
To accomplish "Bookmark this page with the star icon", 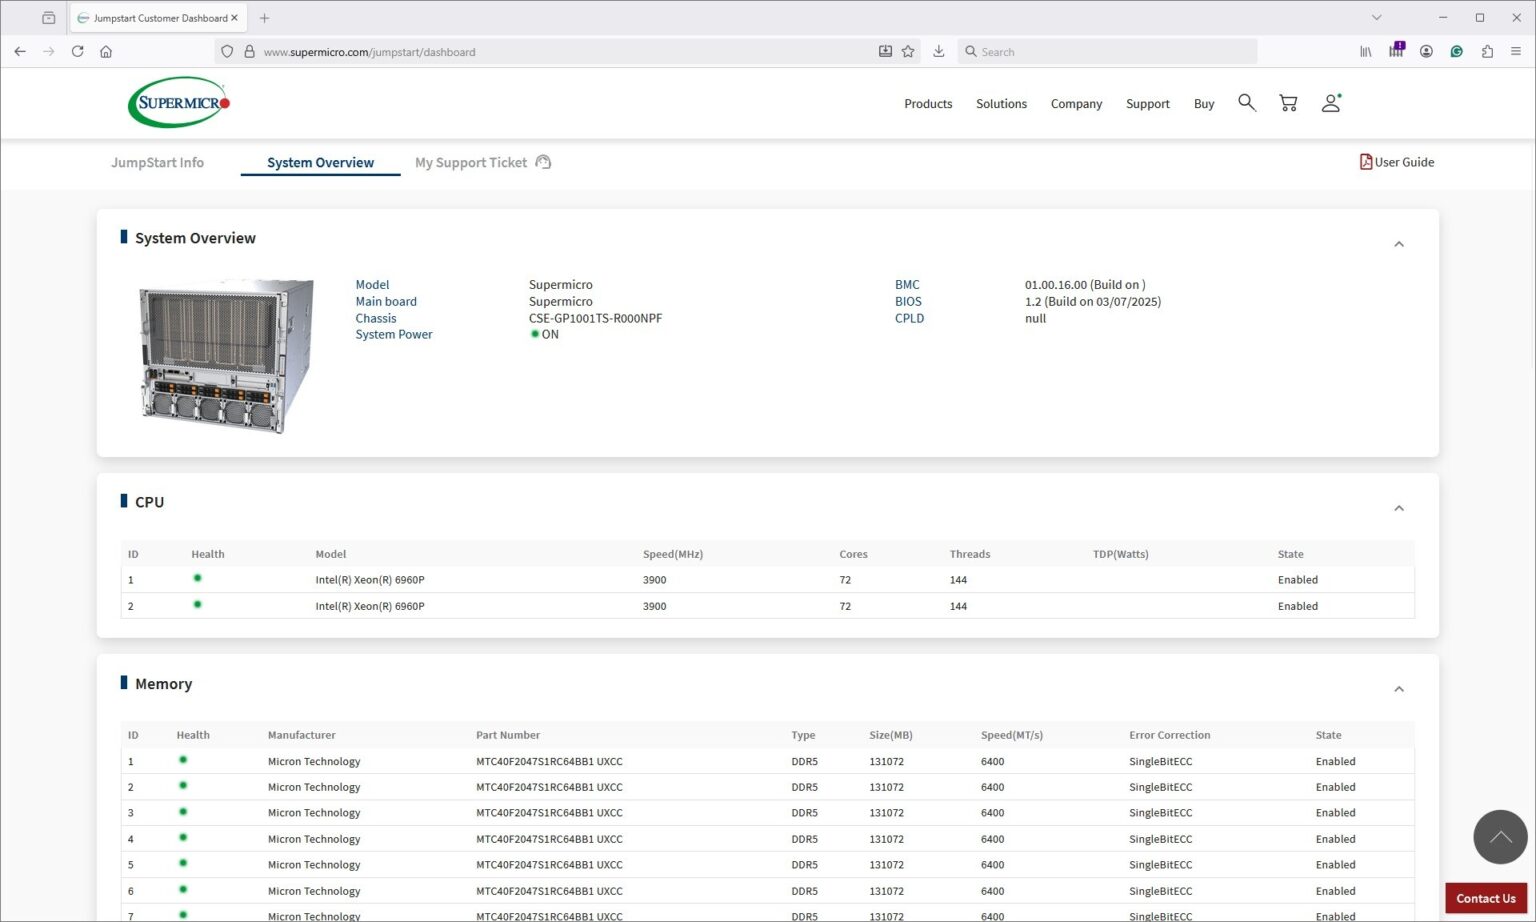I will click(x=908, y=51).
